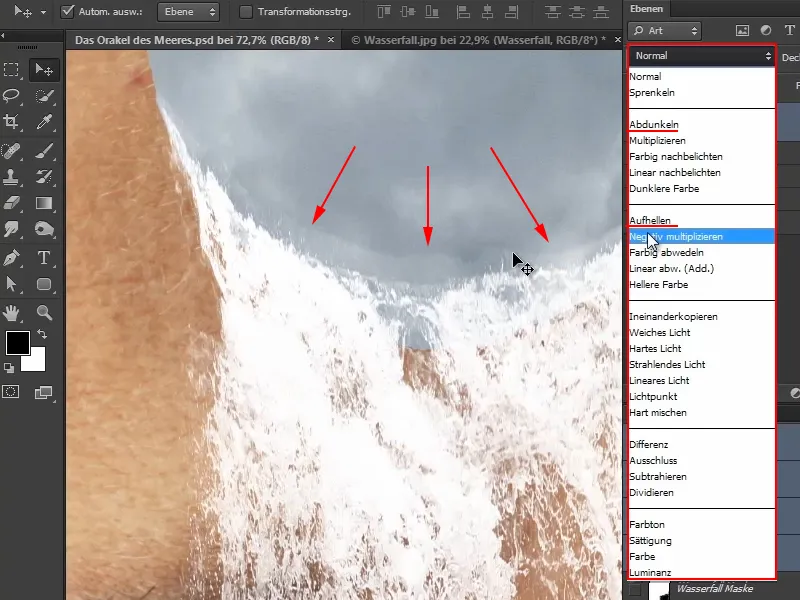The image size is (800, 600).
Task: Select the Clone Stamp tool
Action: pyautogui.click(x=11, y=177)
